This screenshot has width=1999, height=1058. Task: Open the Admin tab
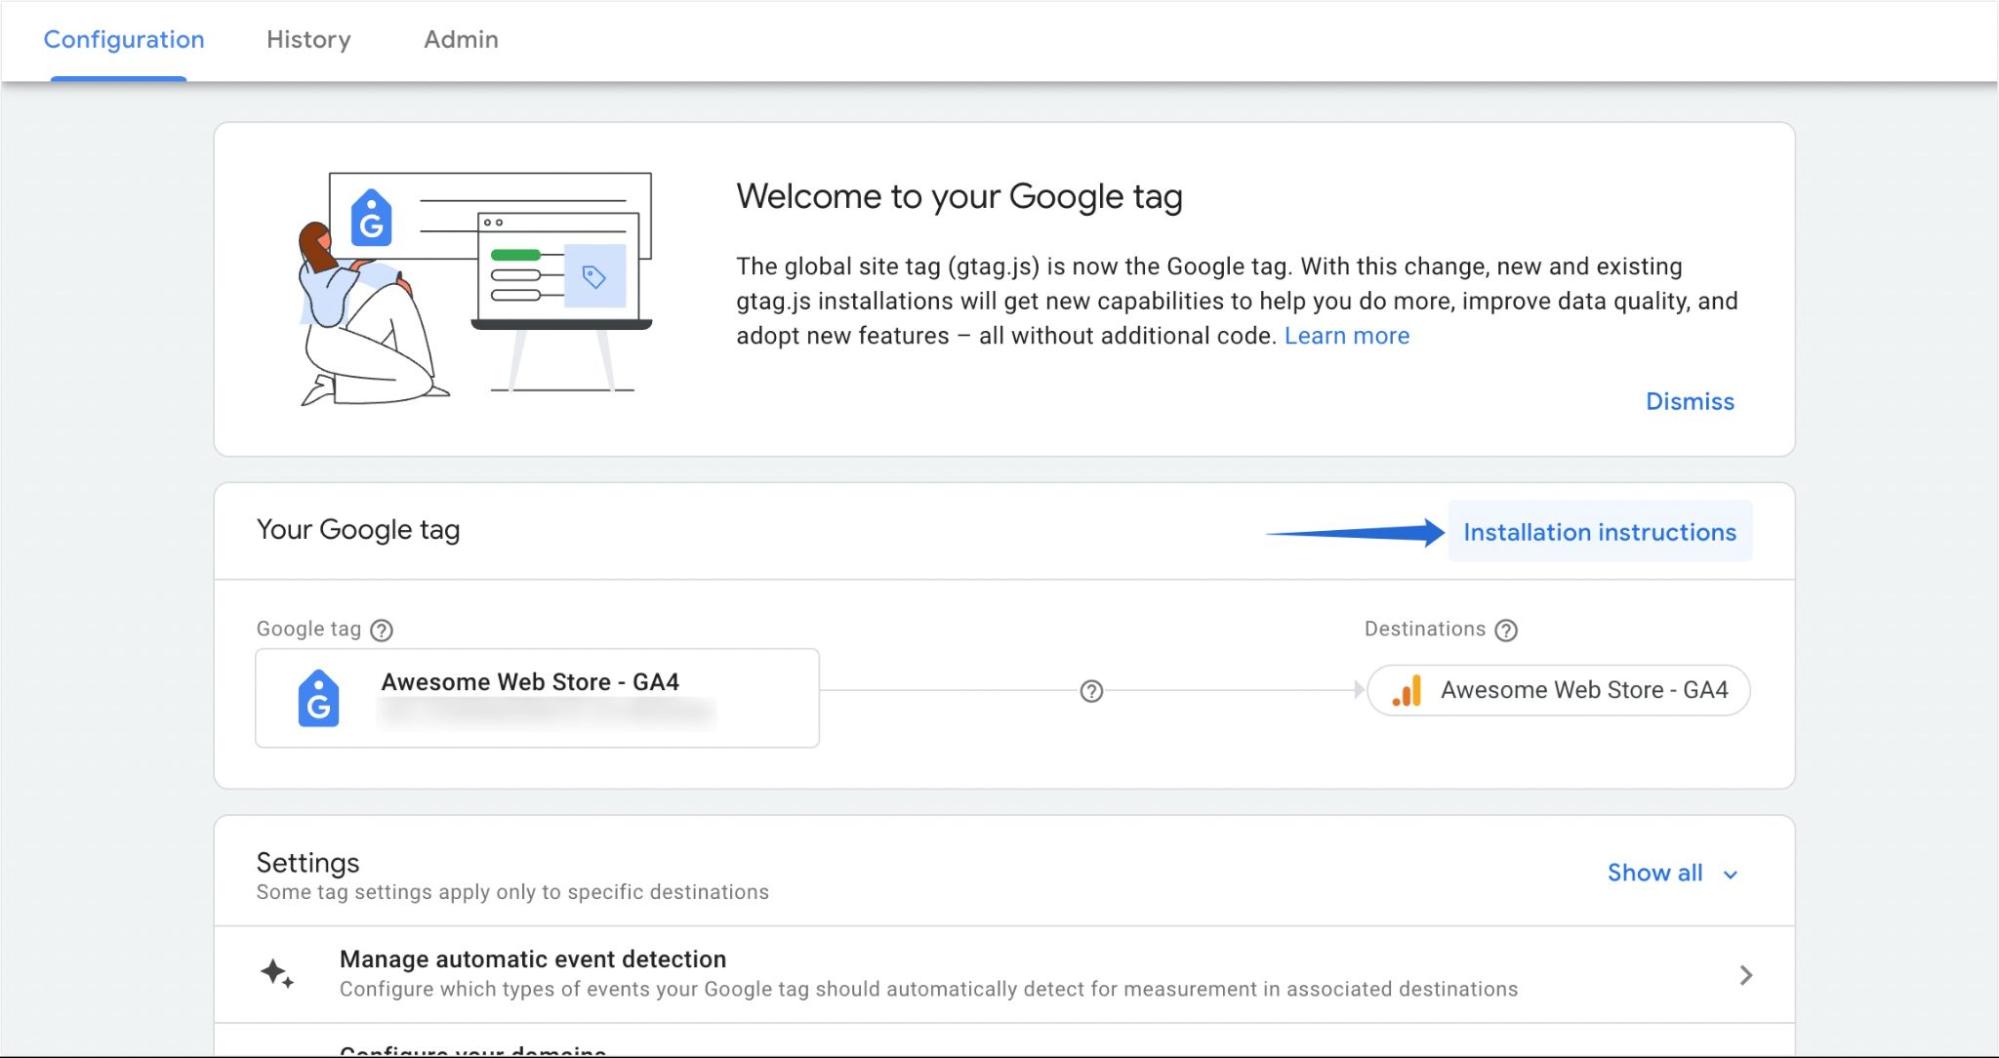(x=461, y=40)
